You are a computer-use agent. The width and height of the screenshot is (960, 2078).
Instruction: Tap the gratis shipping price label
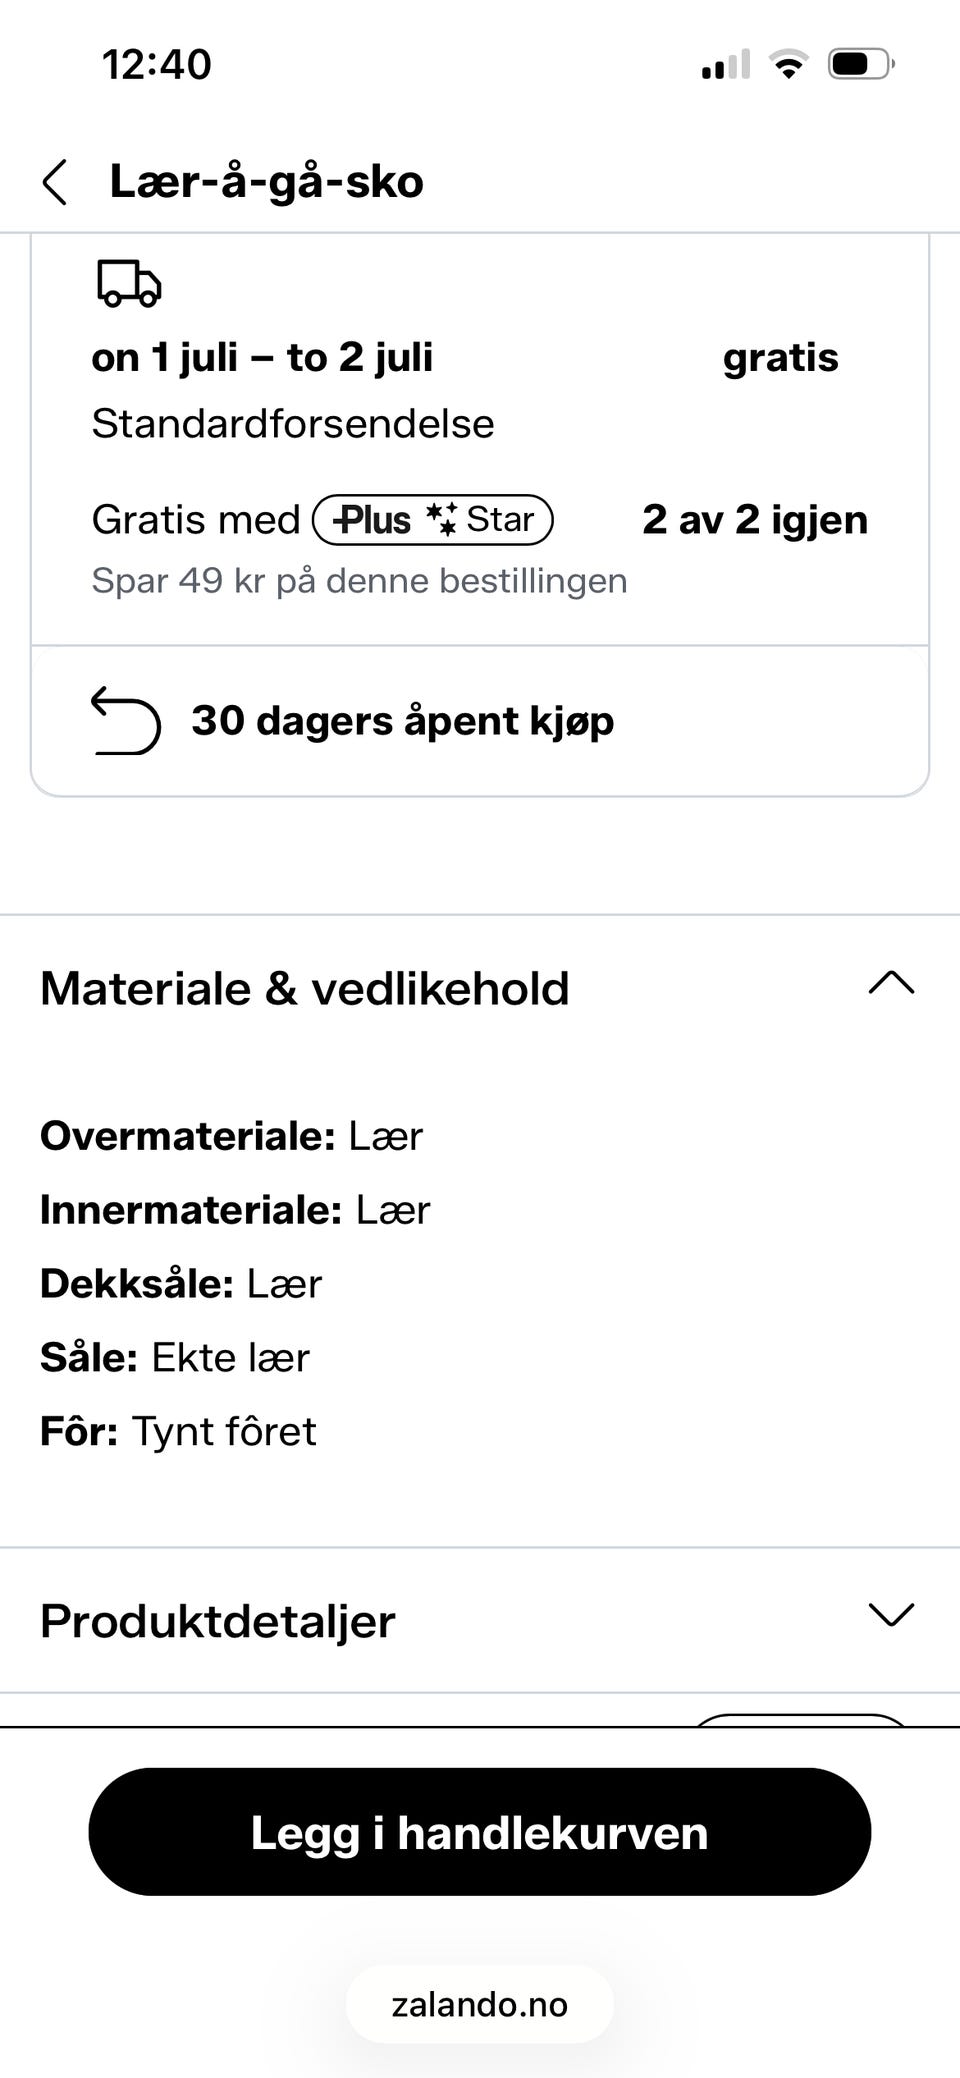point(781,358)
